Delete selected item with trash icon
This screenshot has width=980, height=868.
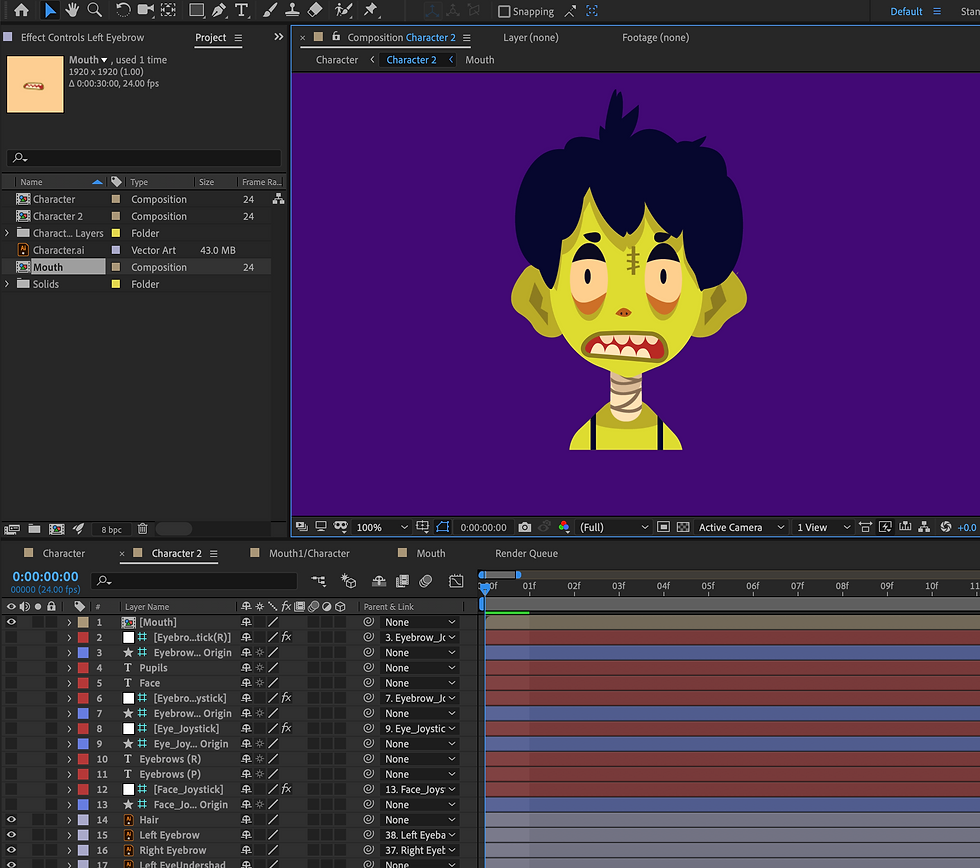coord(142,529)
